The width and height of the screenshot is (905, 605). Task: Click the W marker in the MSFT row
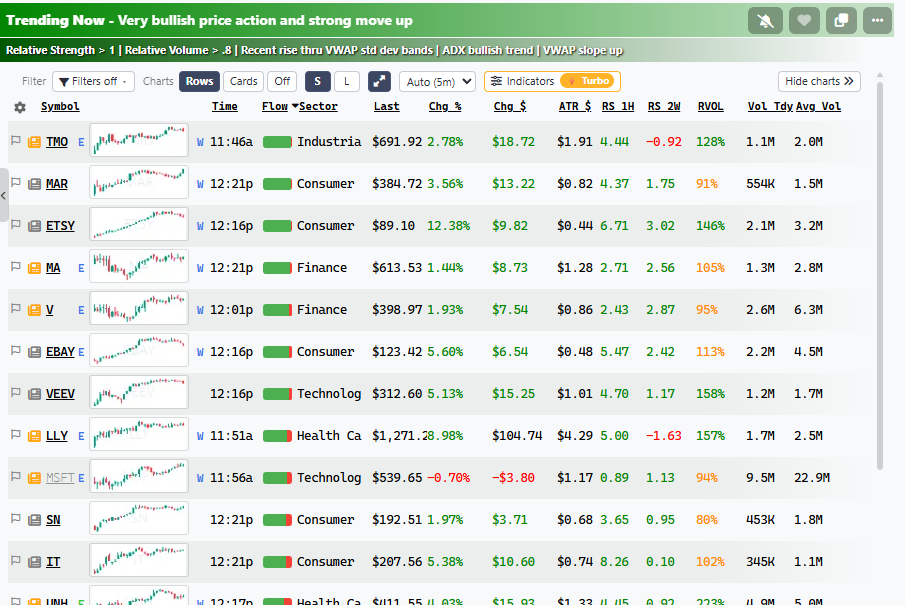[x=200, y=478]
